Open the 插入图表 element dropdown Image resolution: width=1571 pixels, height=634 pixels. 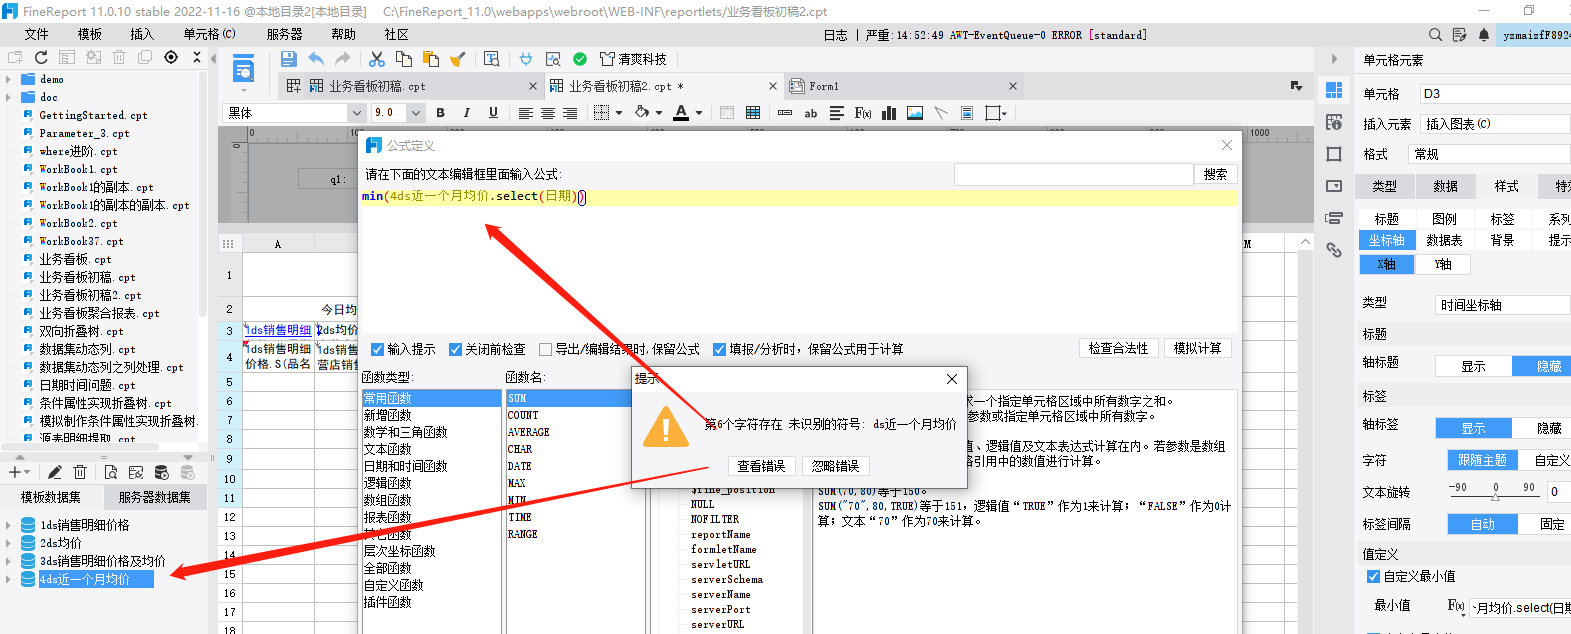click(1495, 124)
